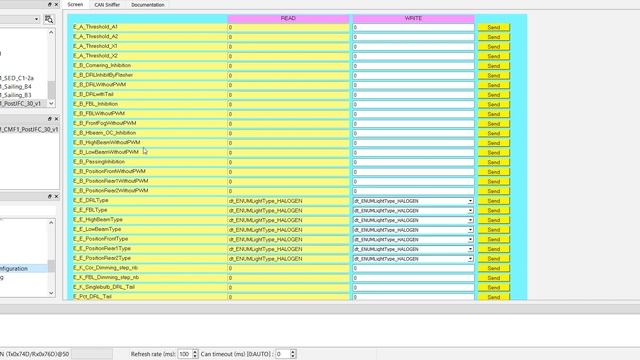Screen dimensions: 640x360
Task: Click the CAN timeout input field
Action: click(282, 354)
